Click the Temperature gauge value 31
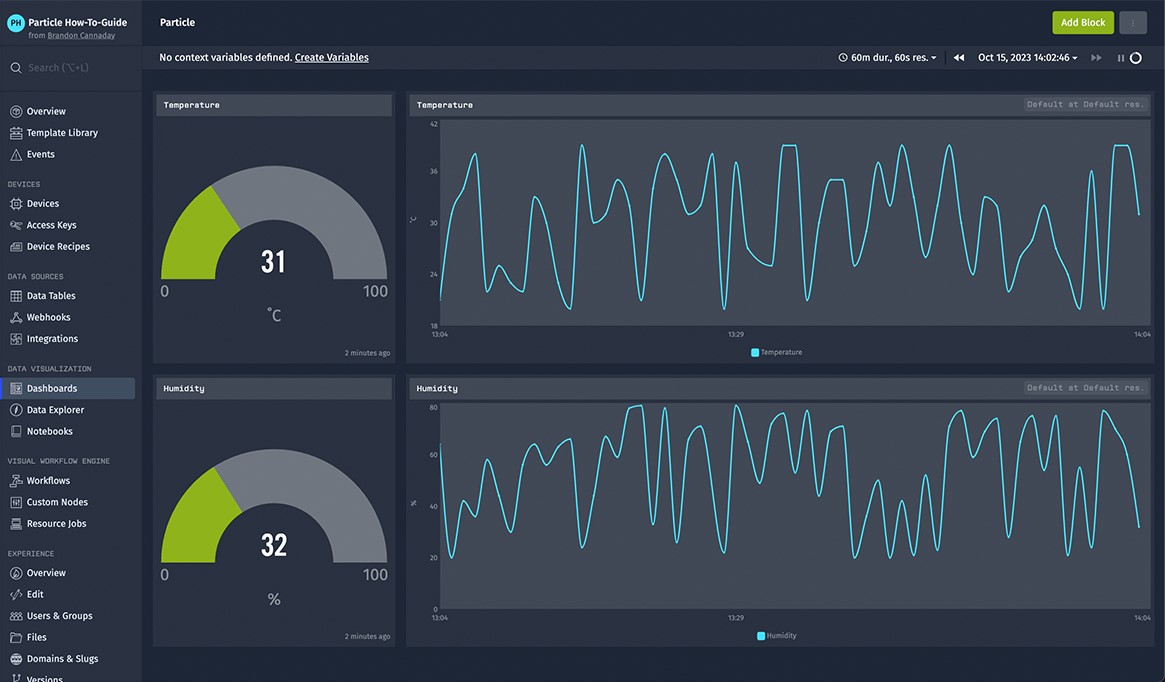 [x=273, y=262]
